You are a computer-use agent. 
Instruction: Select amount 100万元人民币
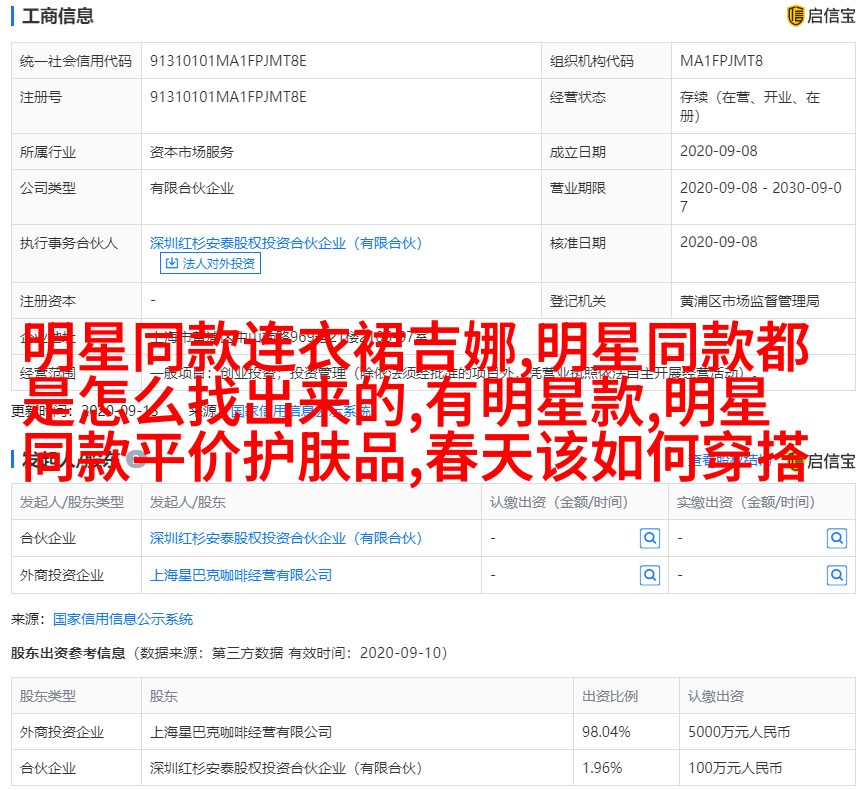coord(735,768)
